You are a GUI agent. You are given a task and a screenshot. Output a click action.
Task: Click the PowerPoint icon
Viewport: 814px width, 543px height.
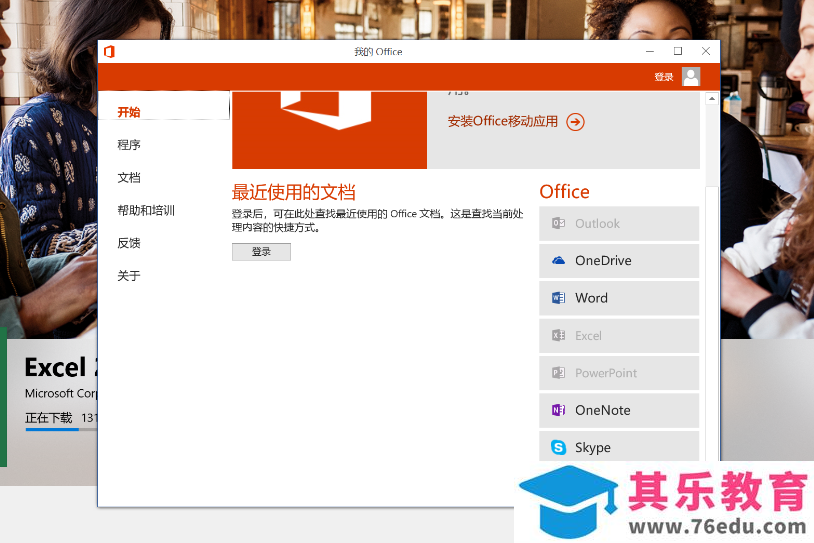click(559, 373)
